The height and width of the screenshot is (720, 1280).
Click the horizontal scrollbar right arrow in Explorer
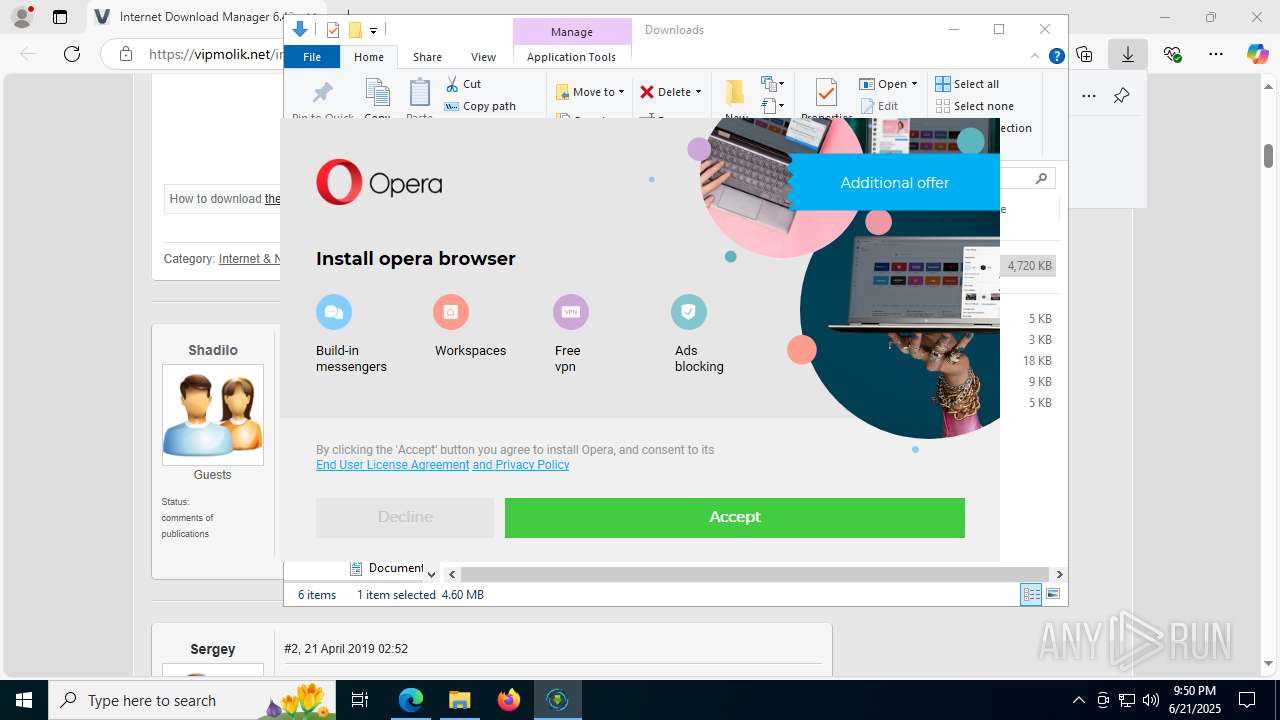pyautogui.click(x=1059, y=574)
